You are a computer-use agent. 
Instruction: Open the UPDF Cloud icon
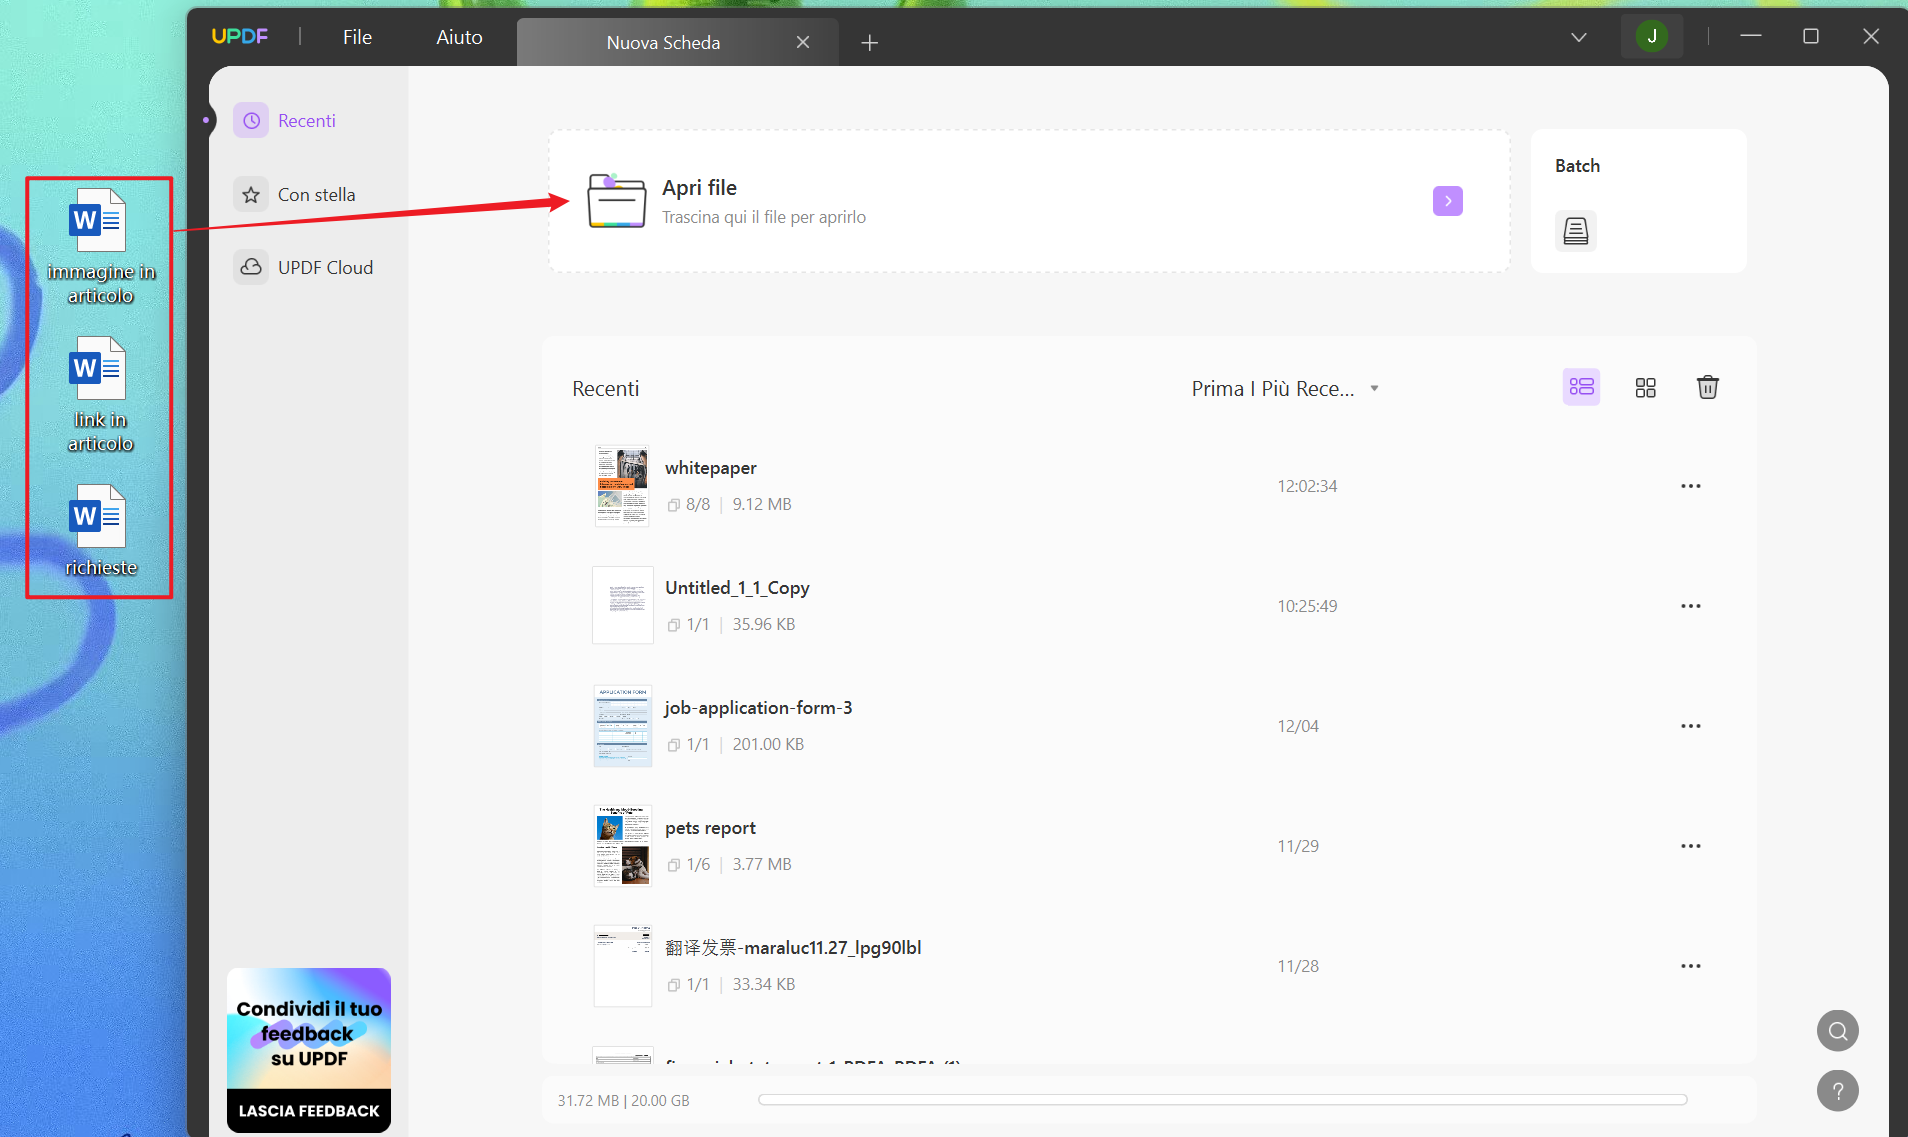point(251,267)
